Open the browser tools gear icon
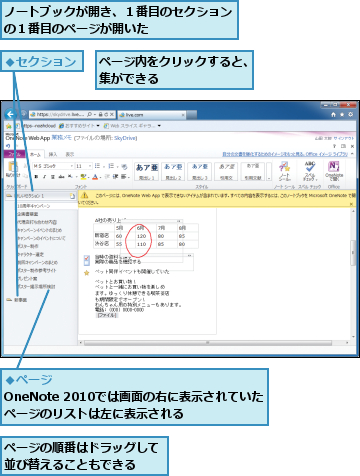The image size is (360, 476). tap(350, 114)
